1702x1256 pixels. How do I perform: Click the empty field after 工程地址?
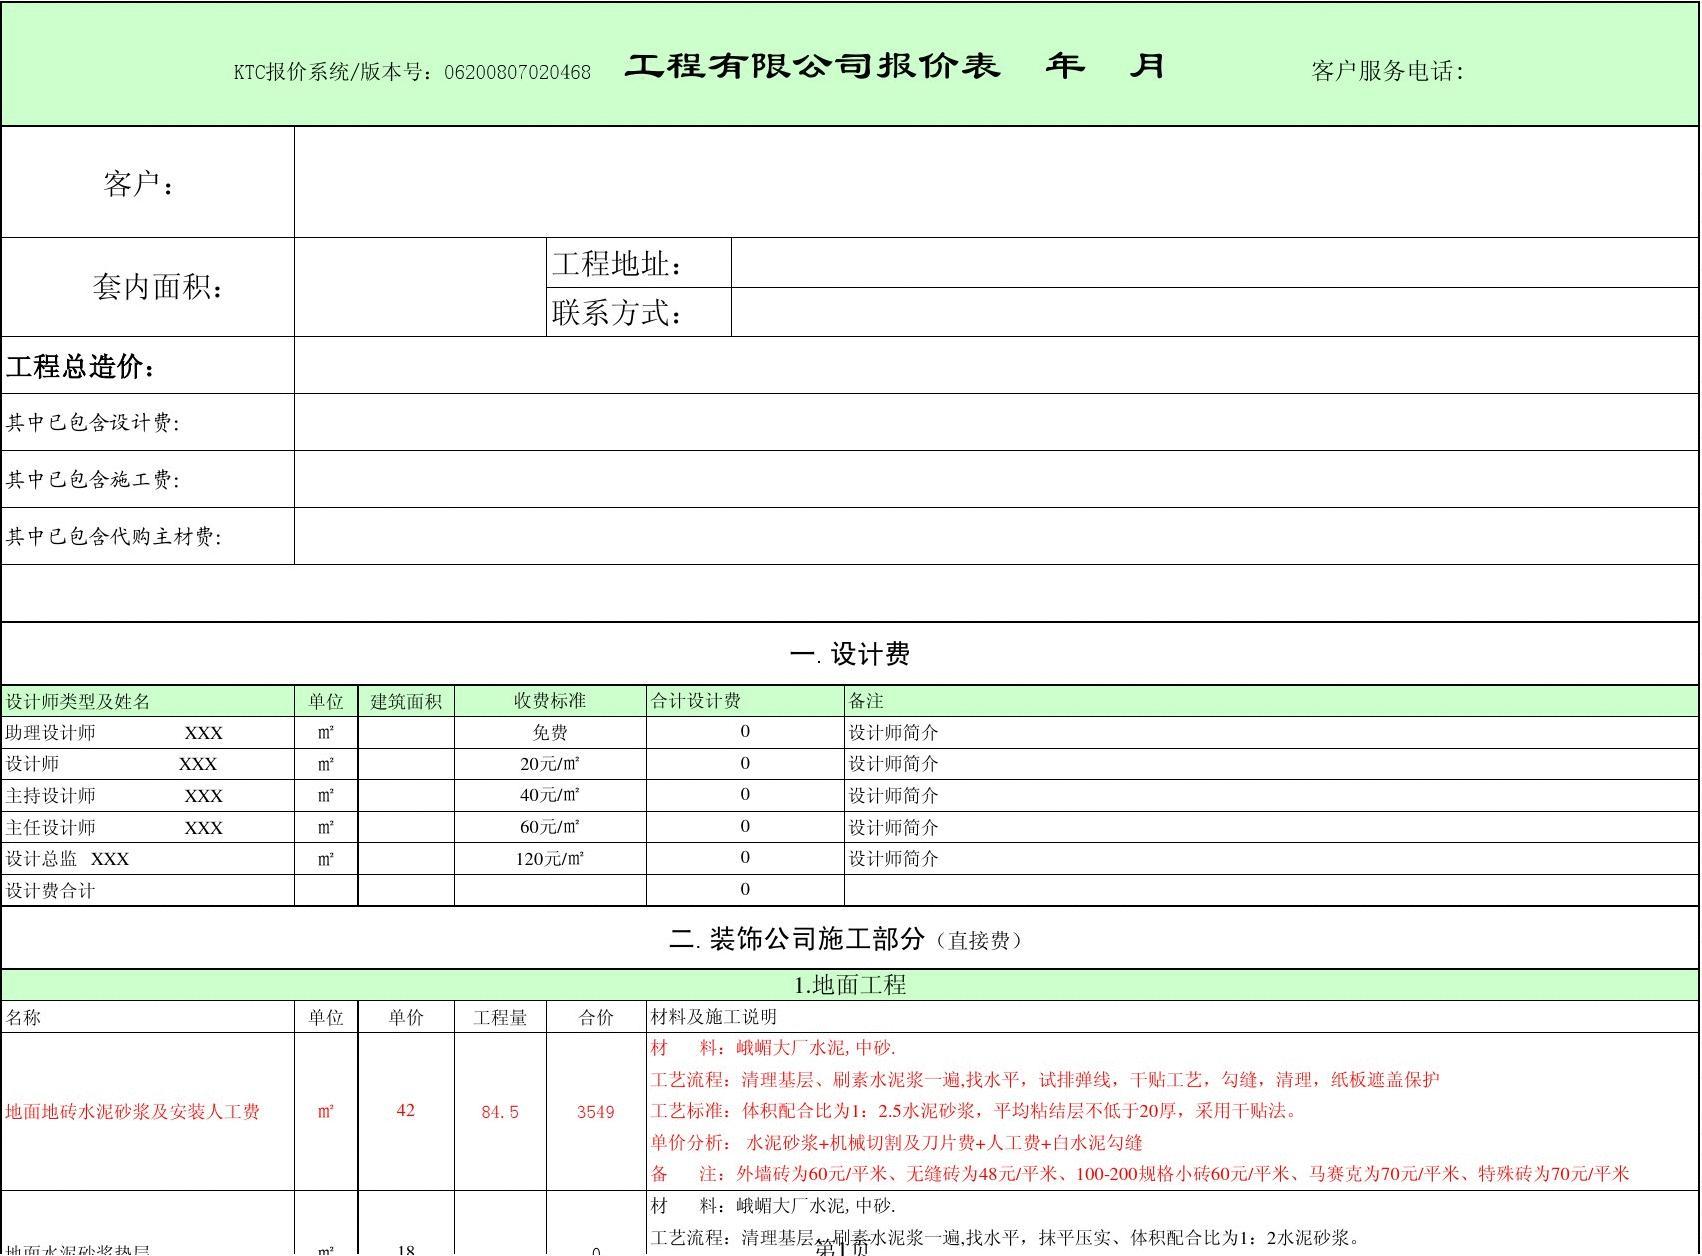coord(1215,263)
